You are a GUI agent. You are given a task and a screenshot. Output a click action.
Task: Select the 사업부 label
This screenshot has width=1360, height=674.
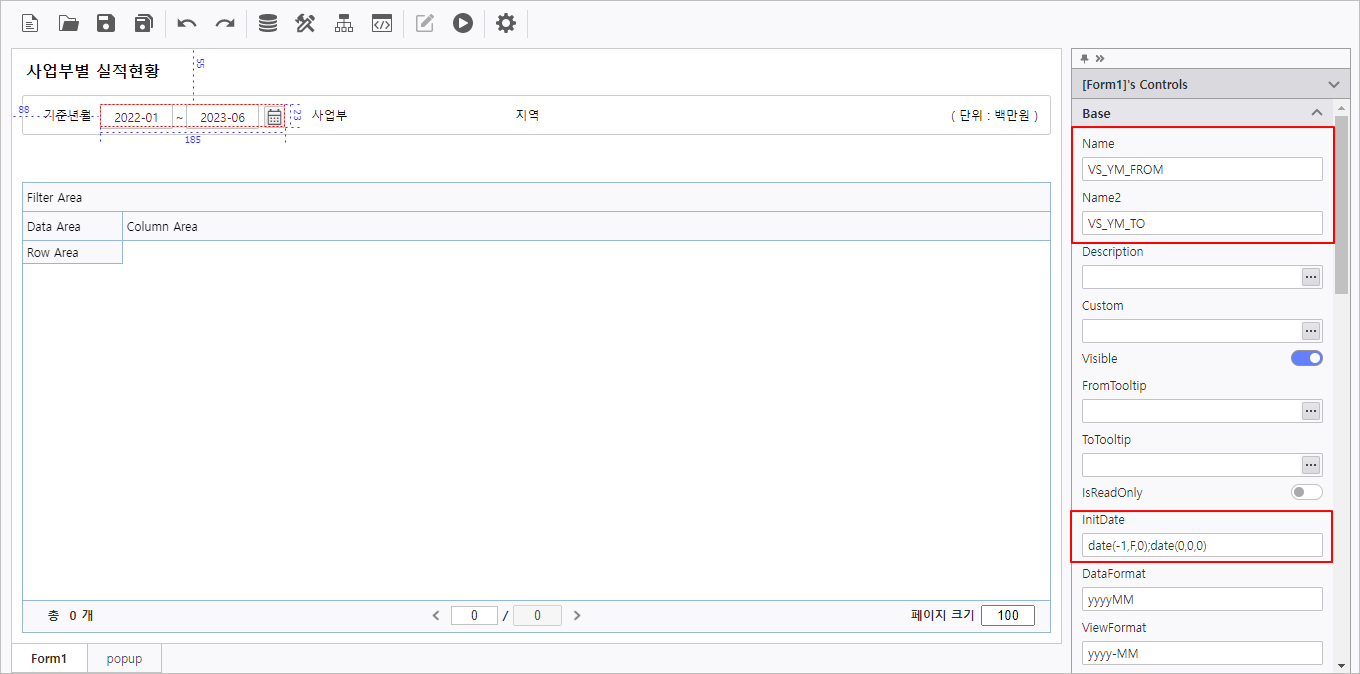[x=329, y=115]
